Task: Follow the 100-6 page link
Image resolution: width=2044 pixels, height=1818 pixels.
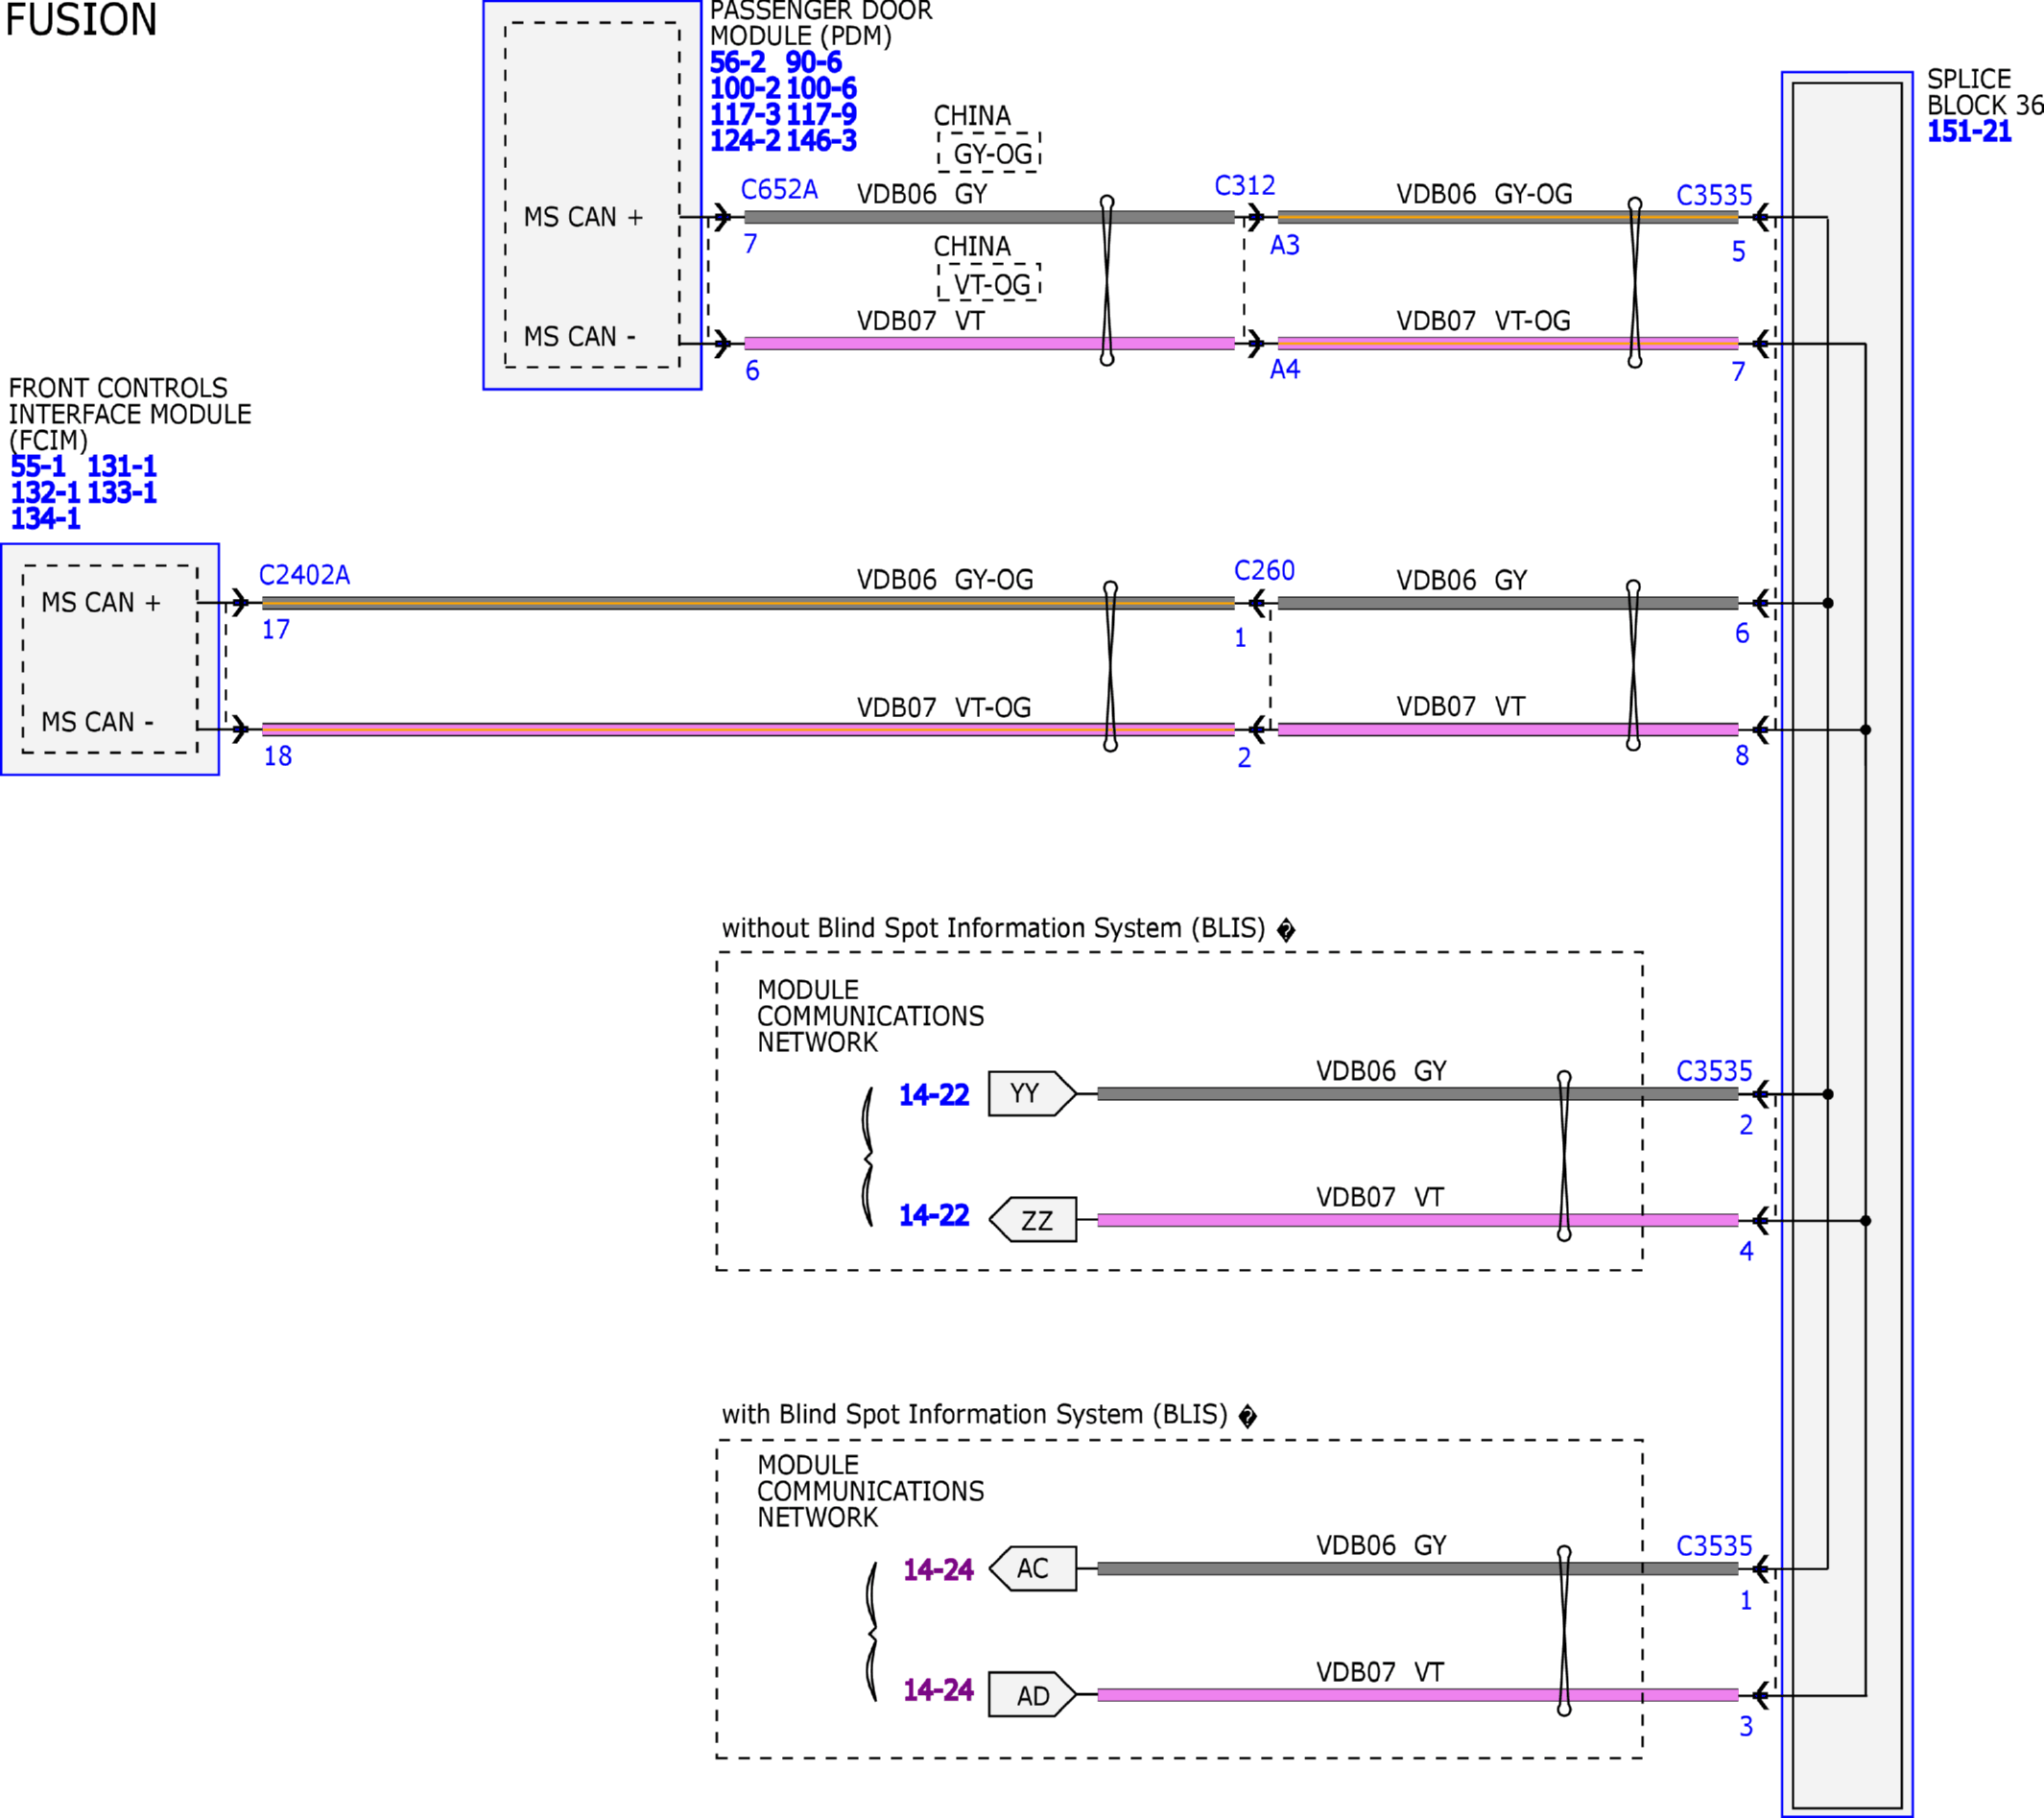Action: pyautogui.click(x=821, y=89)
